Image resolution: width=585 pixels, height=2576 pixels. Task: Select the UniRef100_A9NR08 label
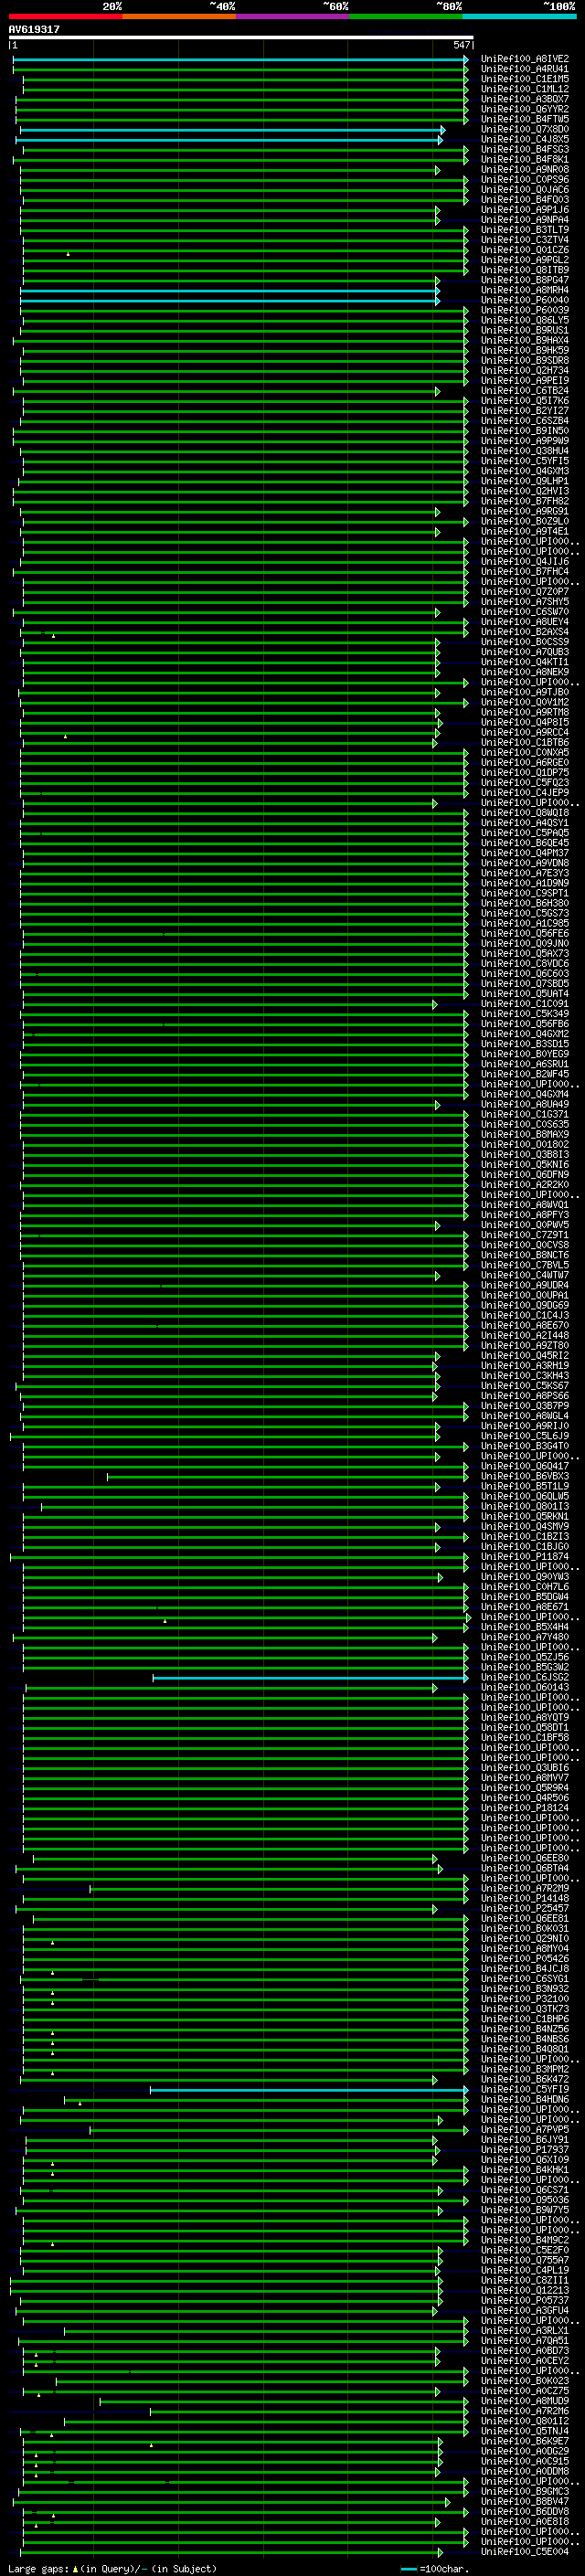[x=525, y=170]
